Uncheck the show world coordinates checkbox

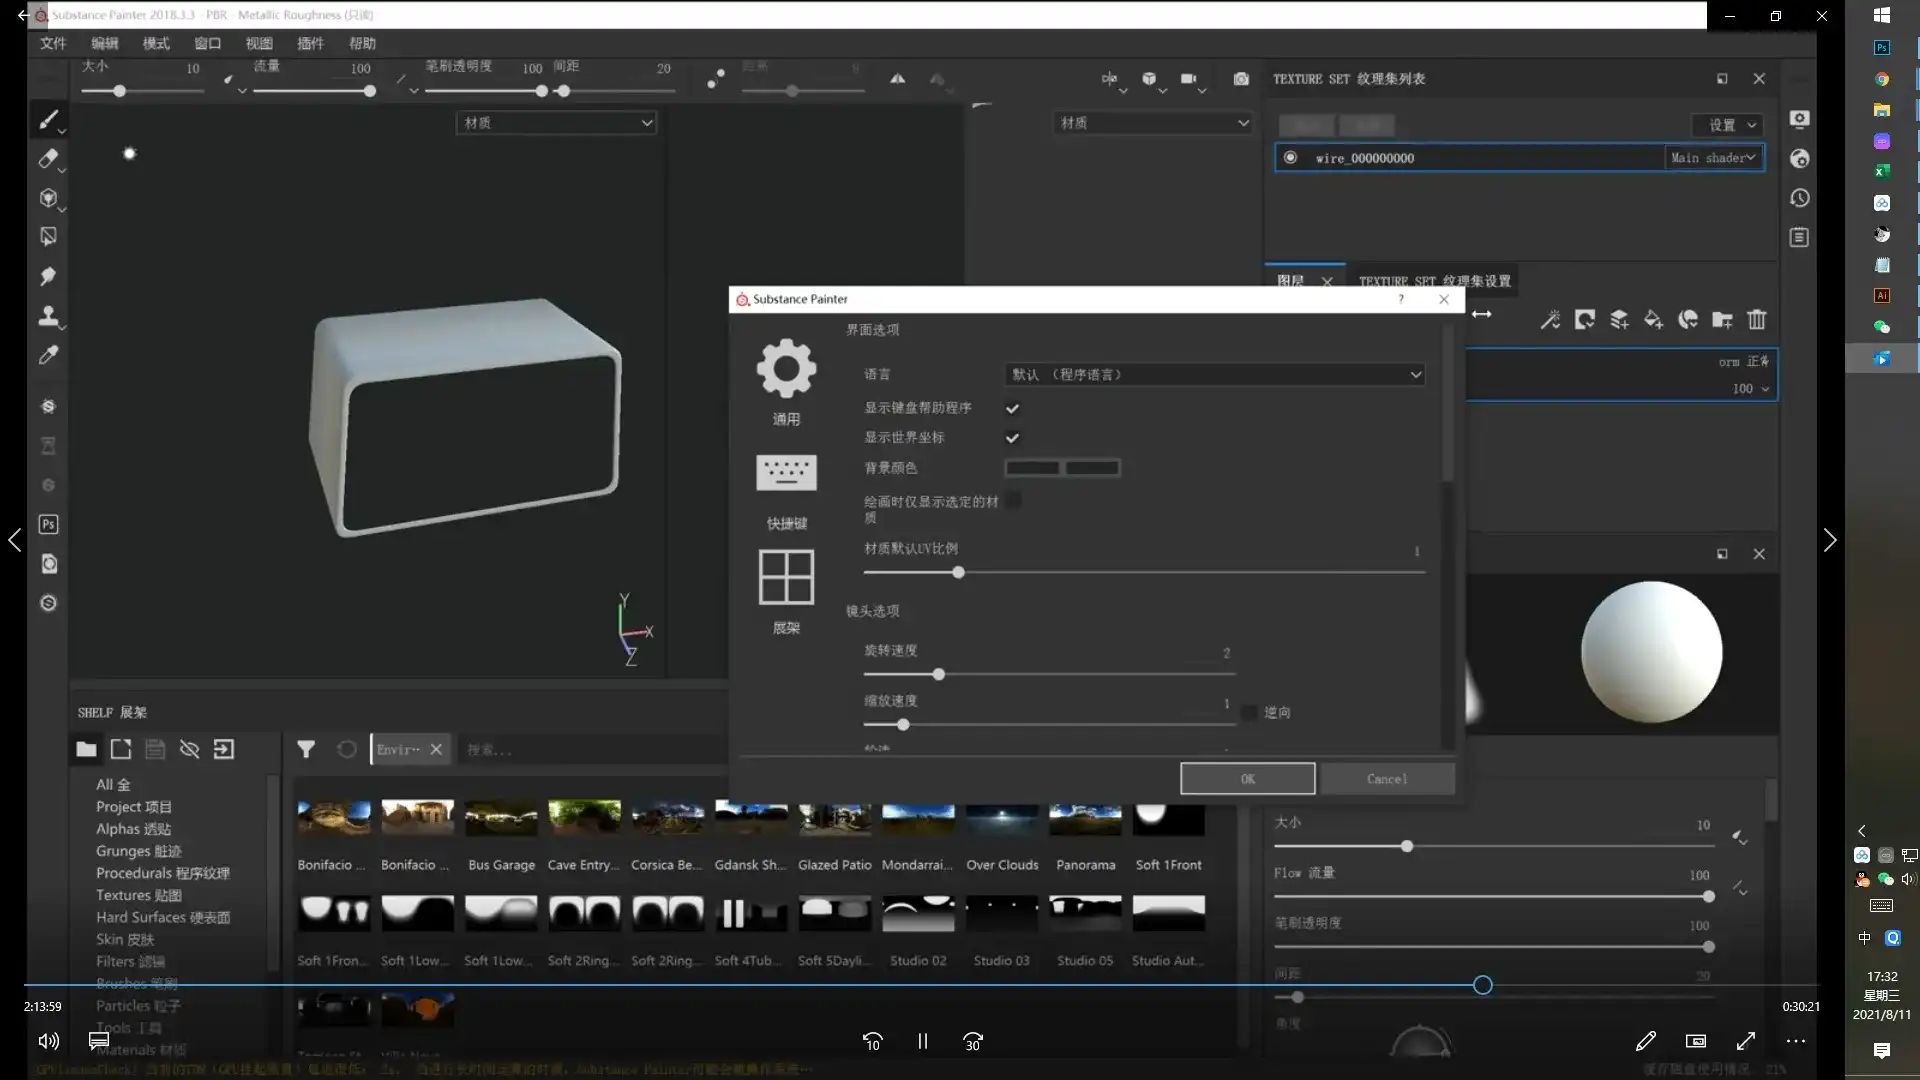point(1012,438)
